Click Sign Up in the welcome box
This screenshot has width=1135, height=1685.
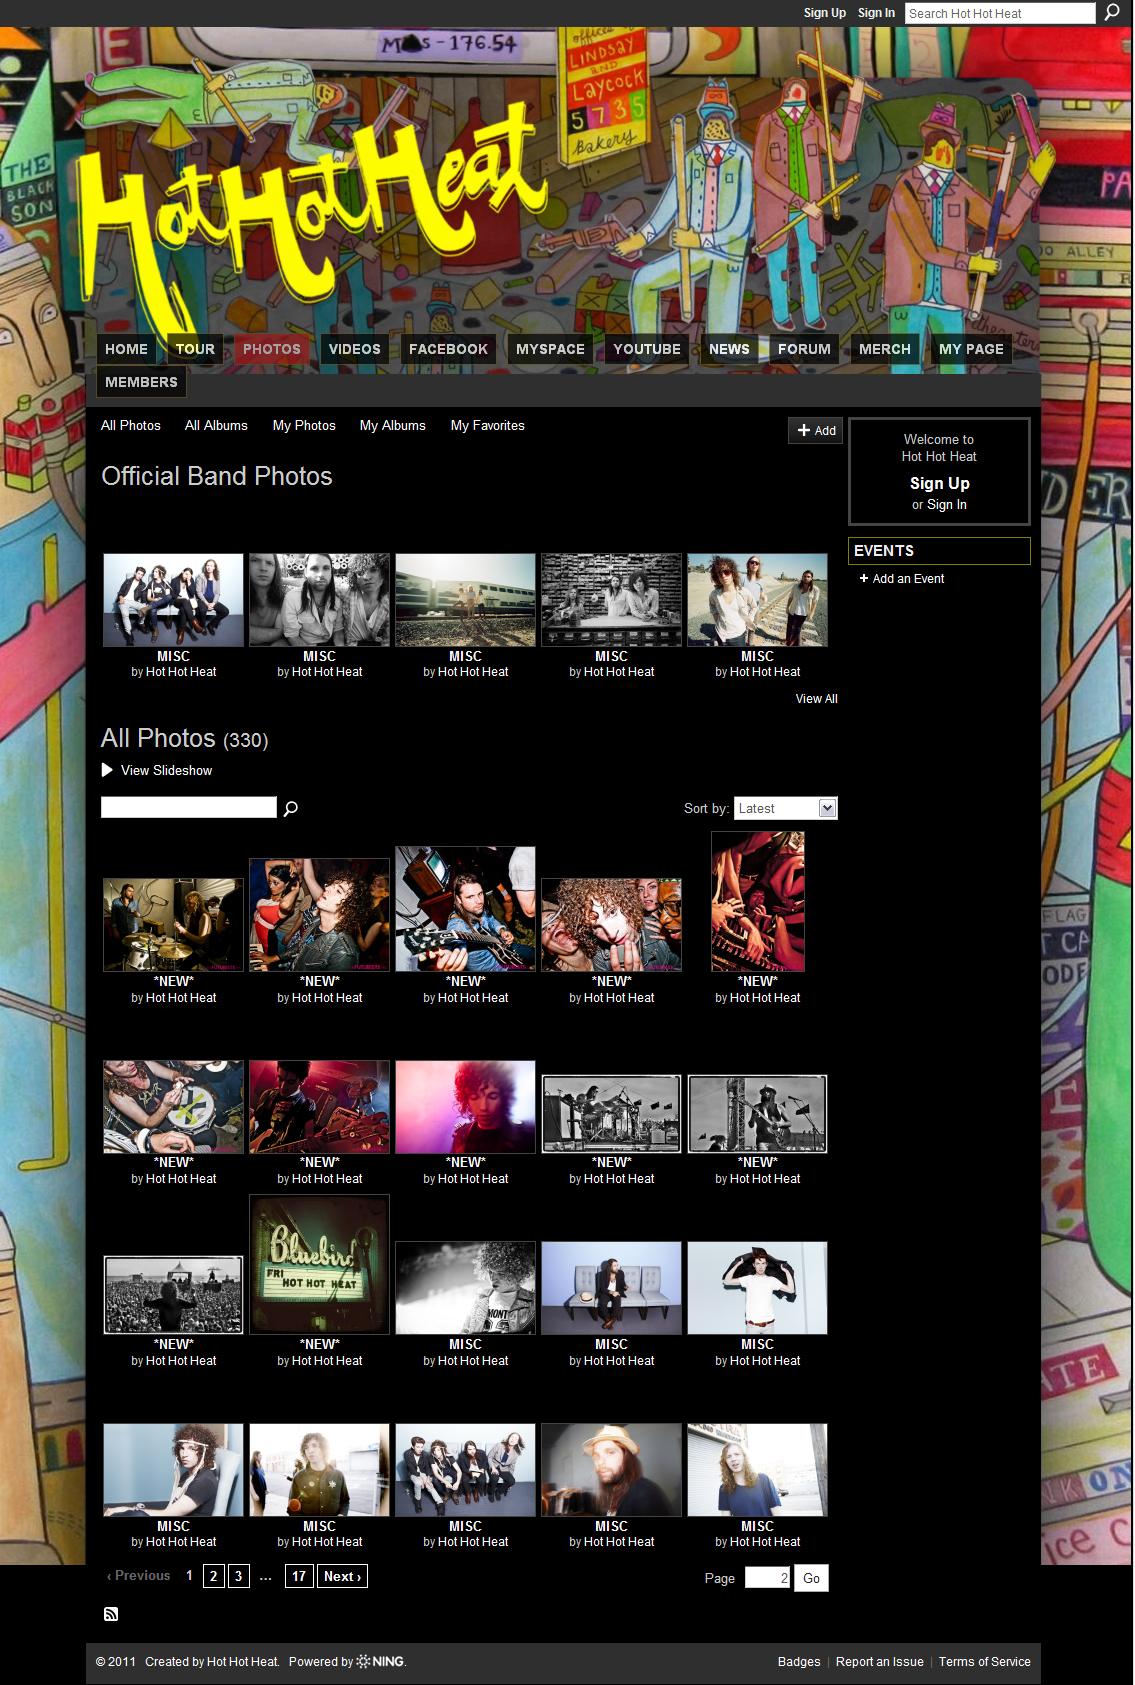pyautogui.click(x=939, y=483)
